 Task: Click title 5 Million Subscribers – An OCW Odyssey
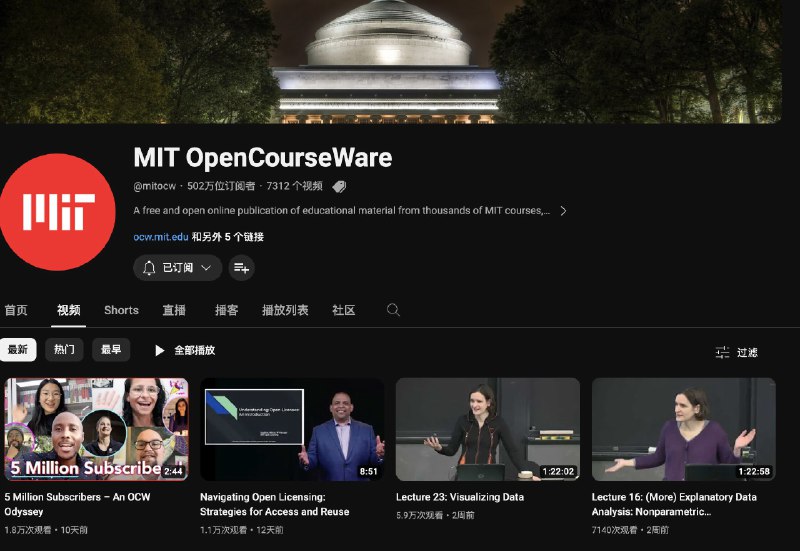[x=78, y=504]
